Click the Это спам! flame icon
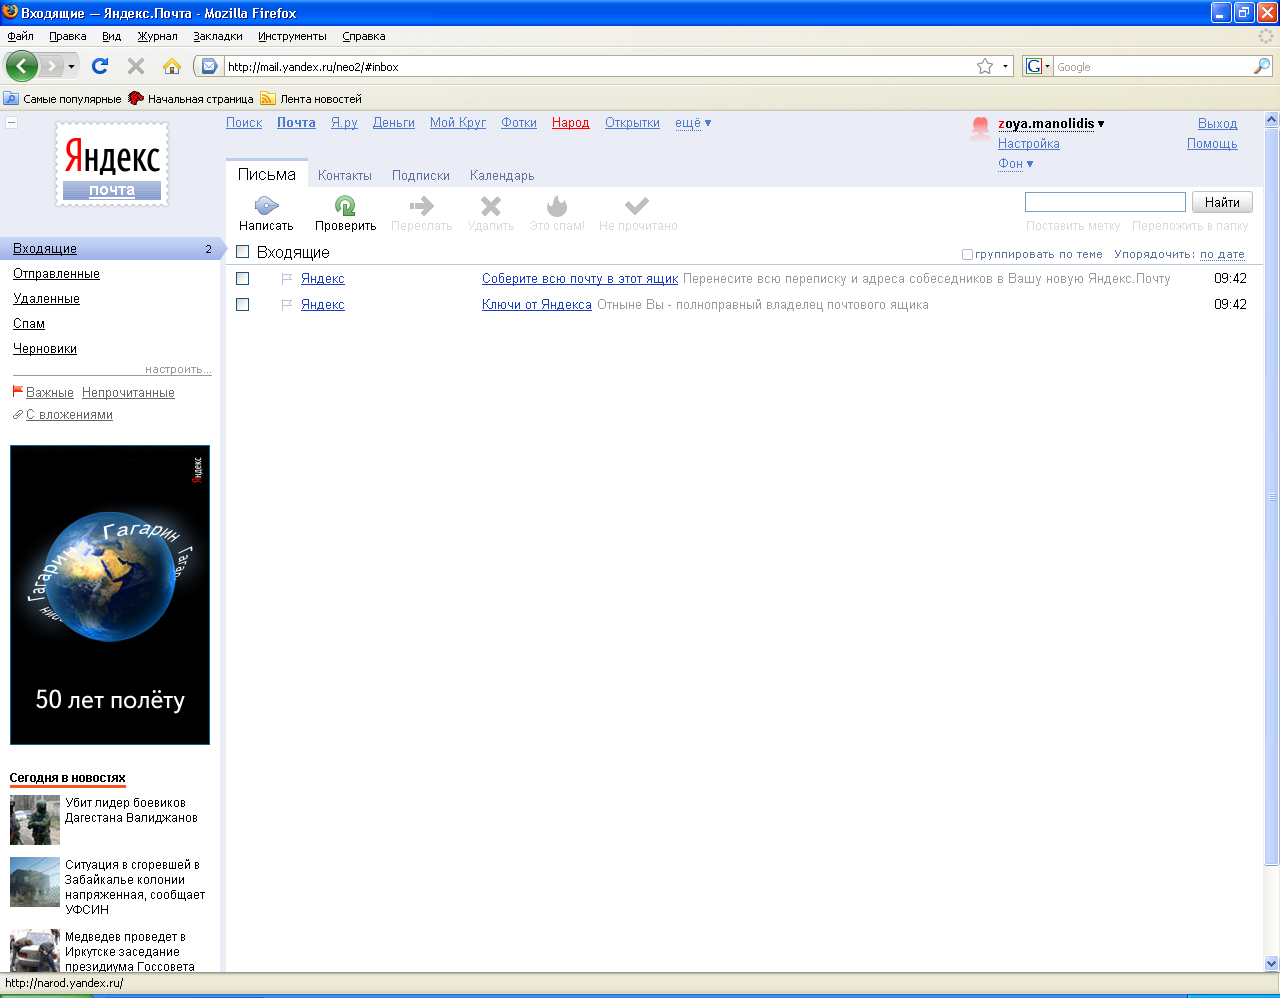1280x998 pixels. (557, 205)
